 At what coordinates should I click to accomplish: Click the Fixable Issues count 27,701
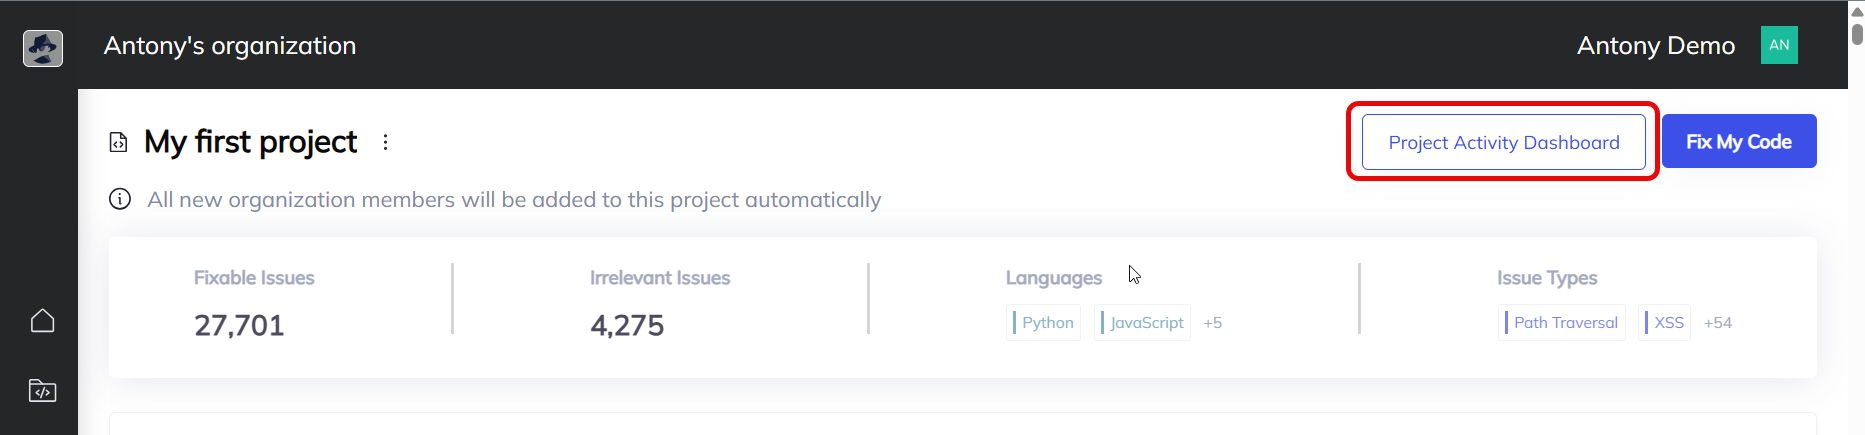pos(239,326)
